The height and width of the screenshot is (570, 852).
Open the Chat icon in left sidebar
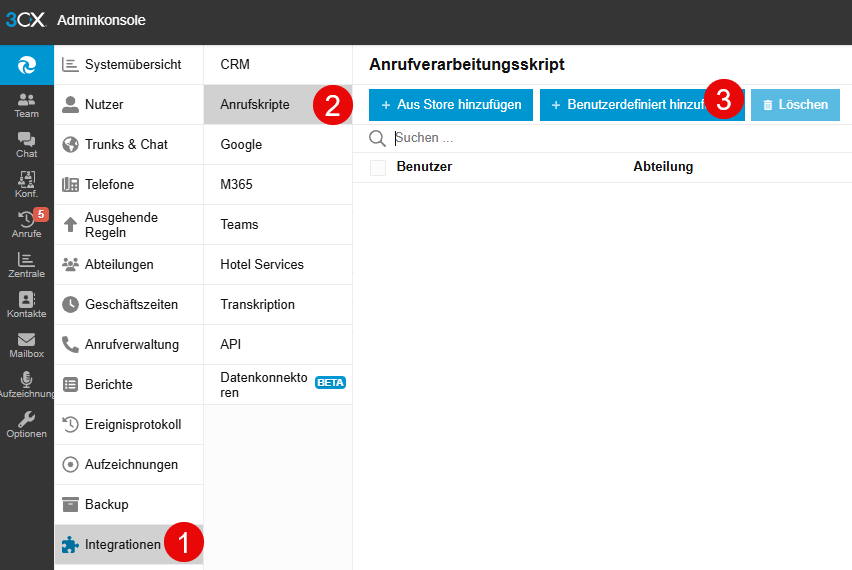(x=27, y=144)
